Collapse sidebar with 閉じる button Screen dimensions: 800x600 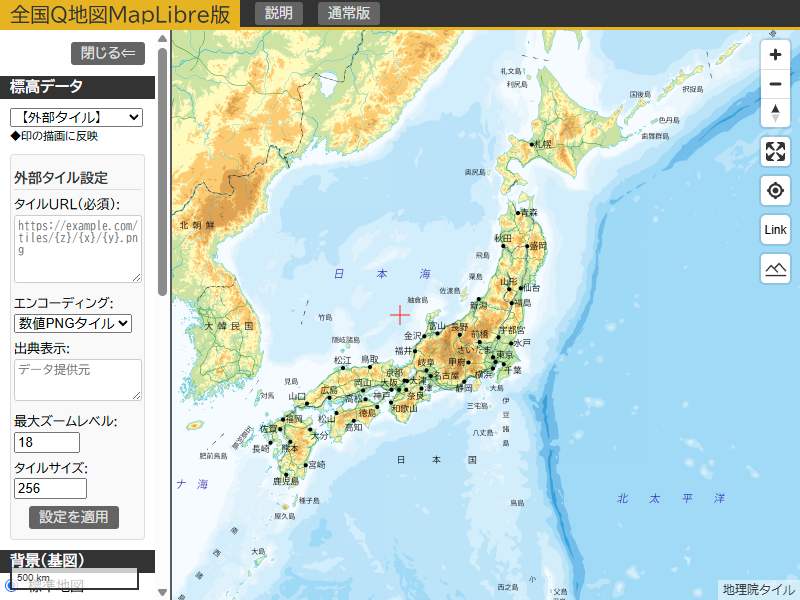point(107,54)
